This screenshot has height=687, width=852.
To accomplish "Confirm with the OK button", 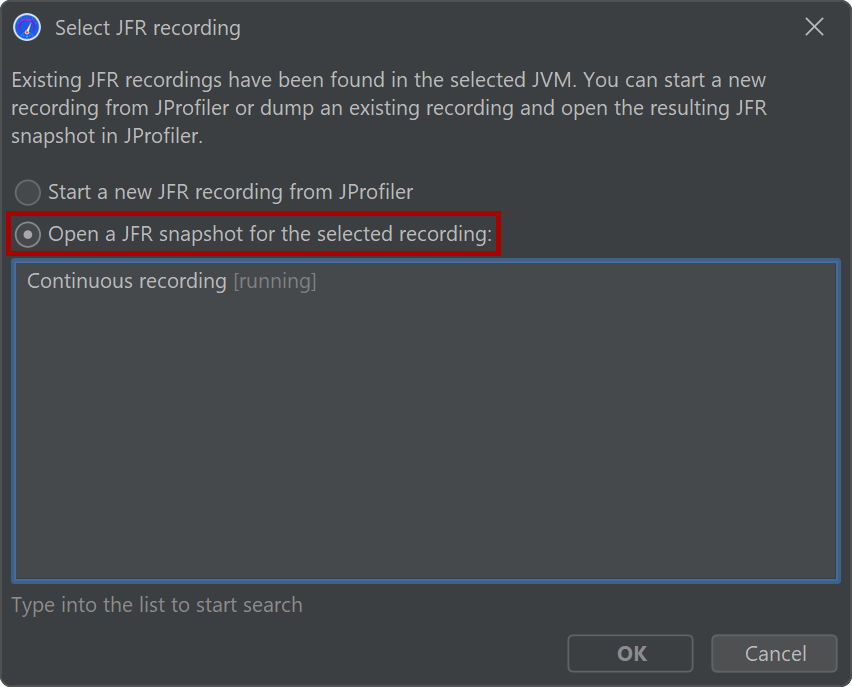I will (x=630, y=653).
